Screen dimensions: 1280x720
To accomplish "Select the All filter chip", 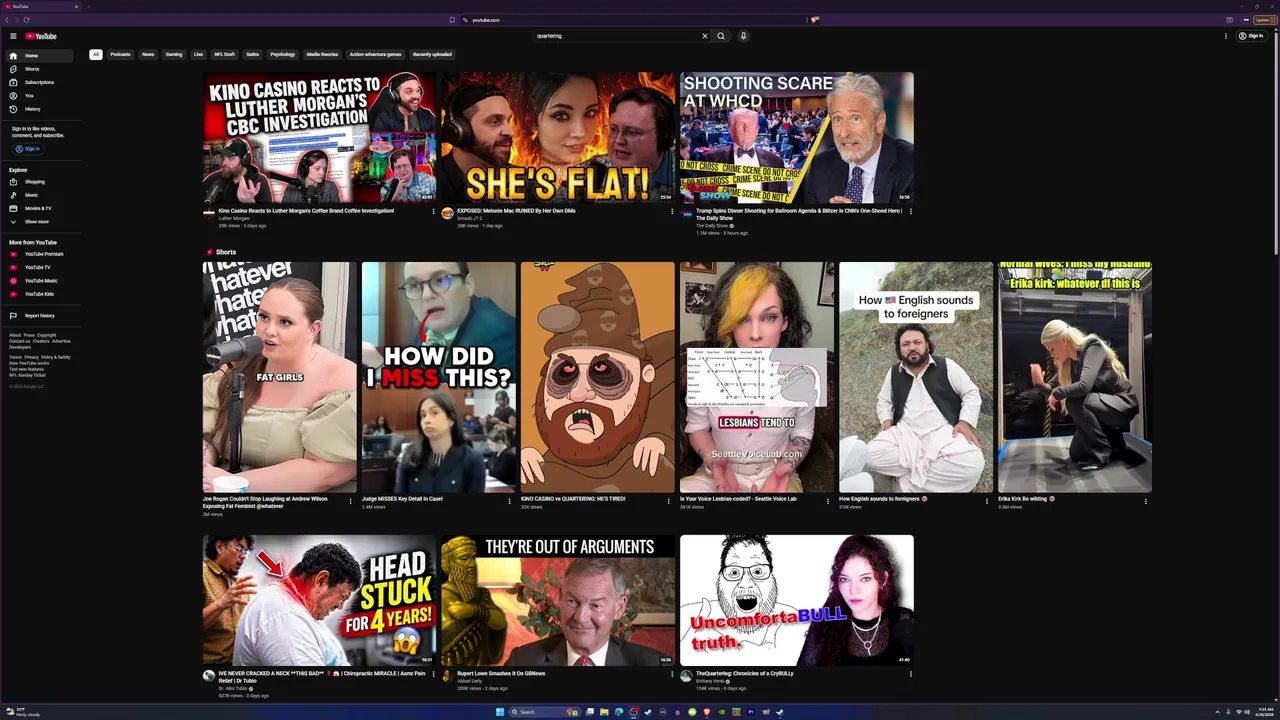I will (96, 54).
